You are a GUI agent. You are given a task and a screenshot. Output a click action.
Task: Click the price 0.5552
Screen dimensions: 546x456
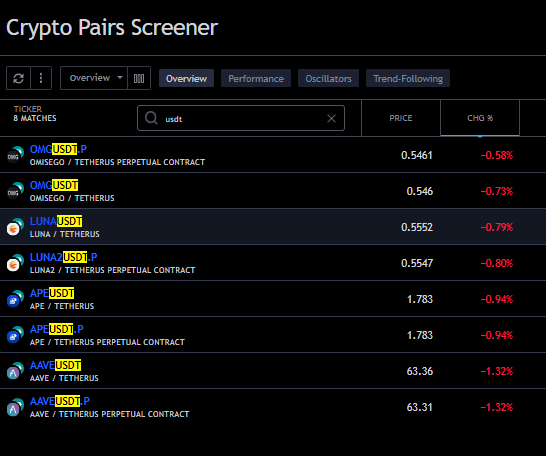point(417,227)
